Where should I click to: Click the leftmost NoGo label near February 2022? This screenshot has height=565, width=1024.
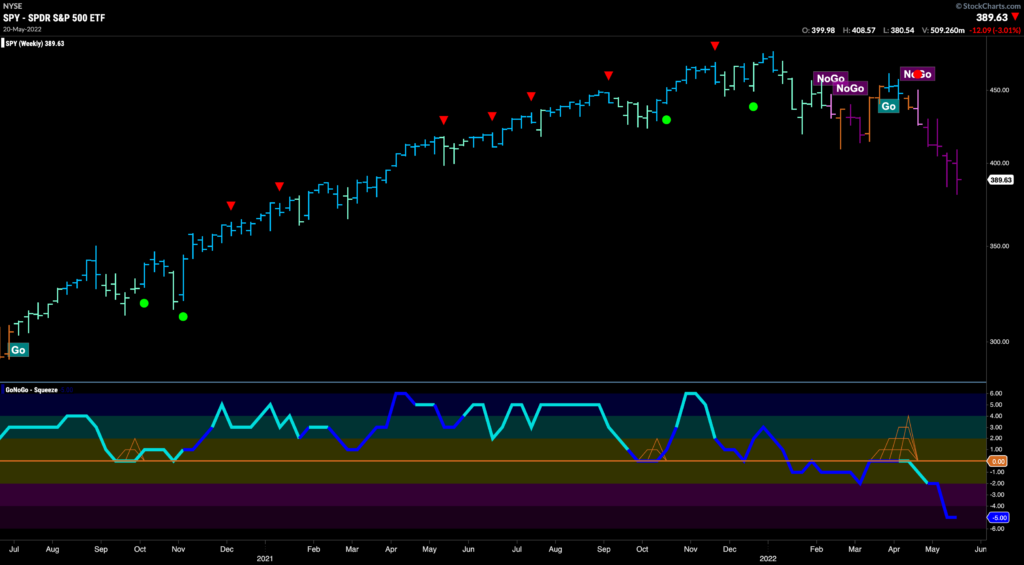[x=830, y=78]
